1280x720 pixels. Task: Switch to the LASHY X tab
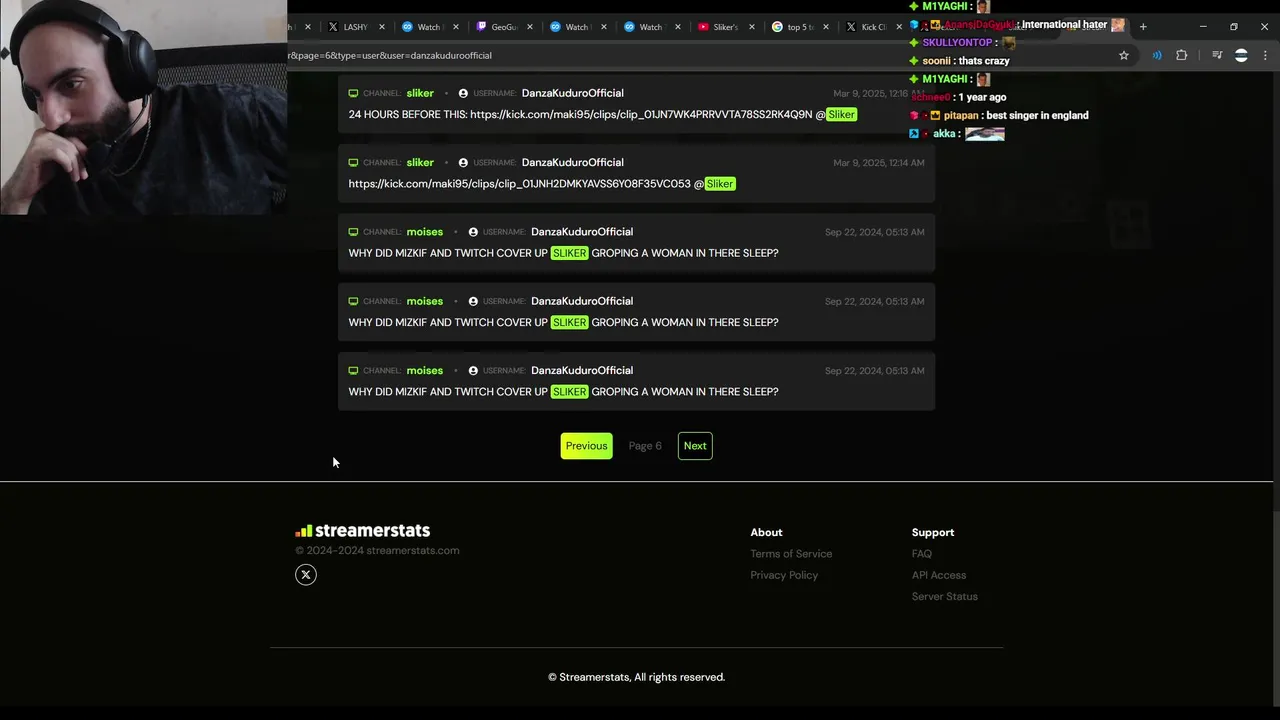click(356, 27)
